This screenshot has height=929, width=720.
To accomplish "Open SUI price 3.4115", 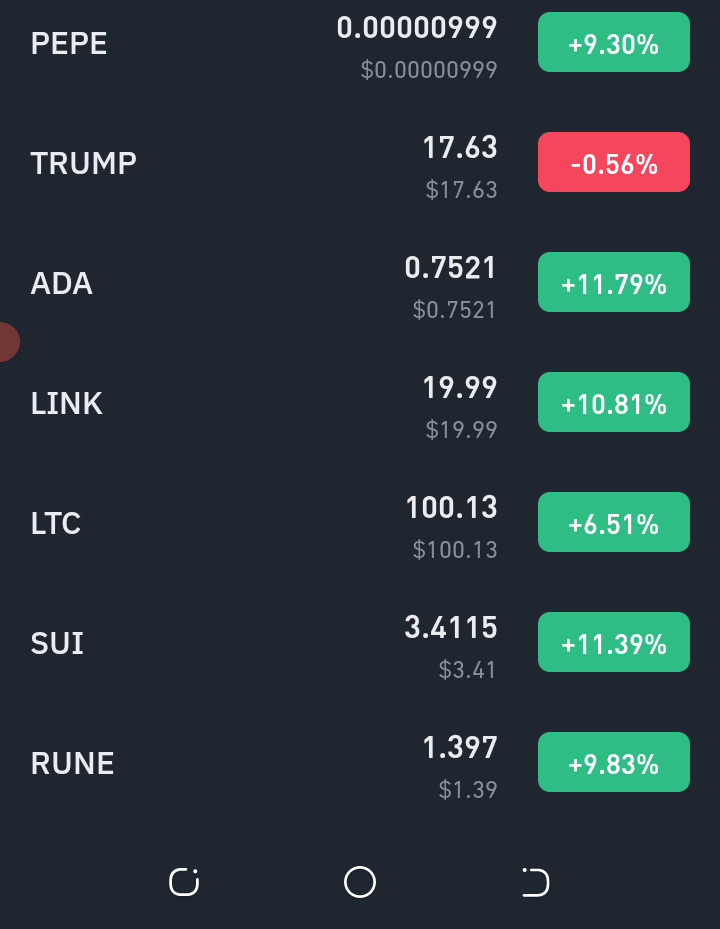I will pyautogui.click(x=450, y=627).
